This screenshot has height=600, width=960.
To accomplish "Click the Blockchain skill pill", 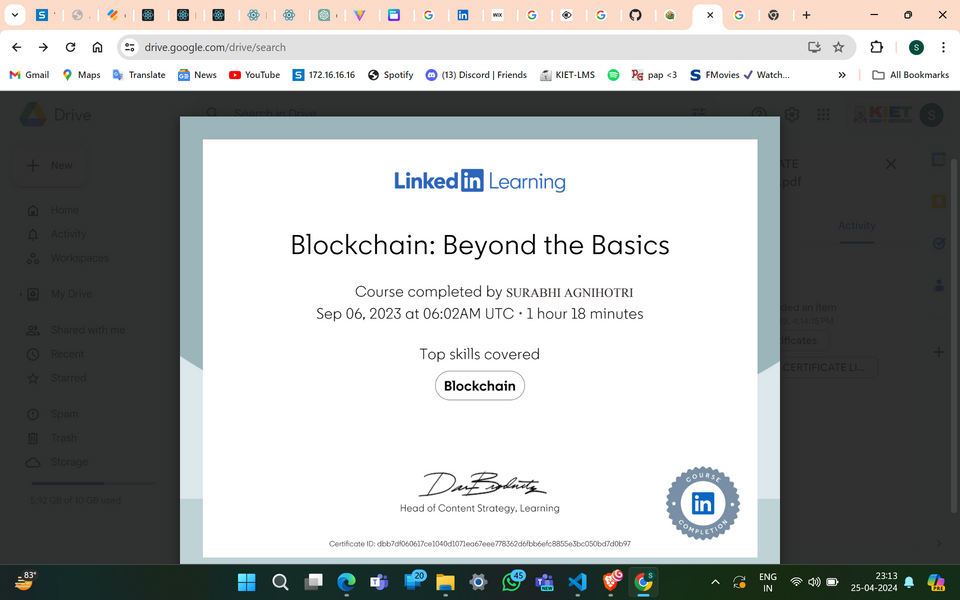I will tap(480, 386).
